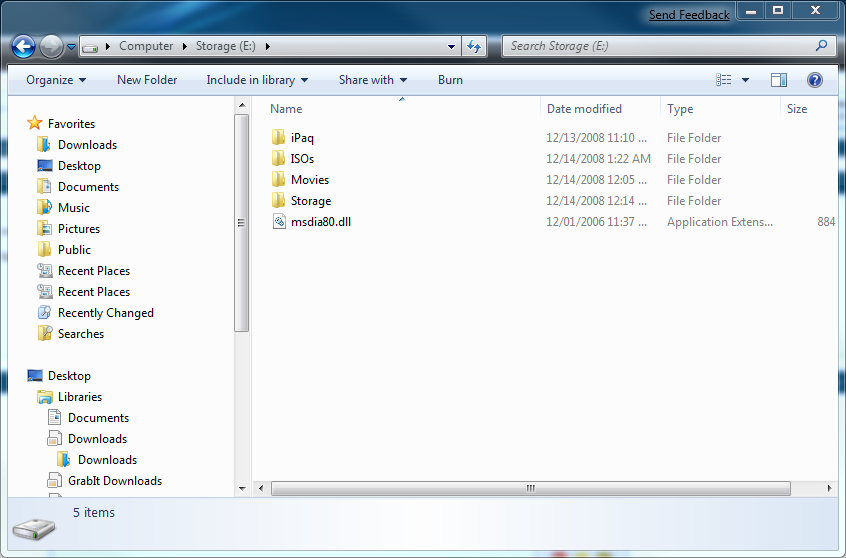Click Computer in the address breadcrumb
The height and width of the screenshot is (558, 846).
146,46
